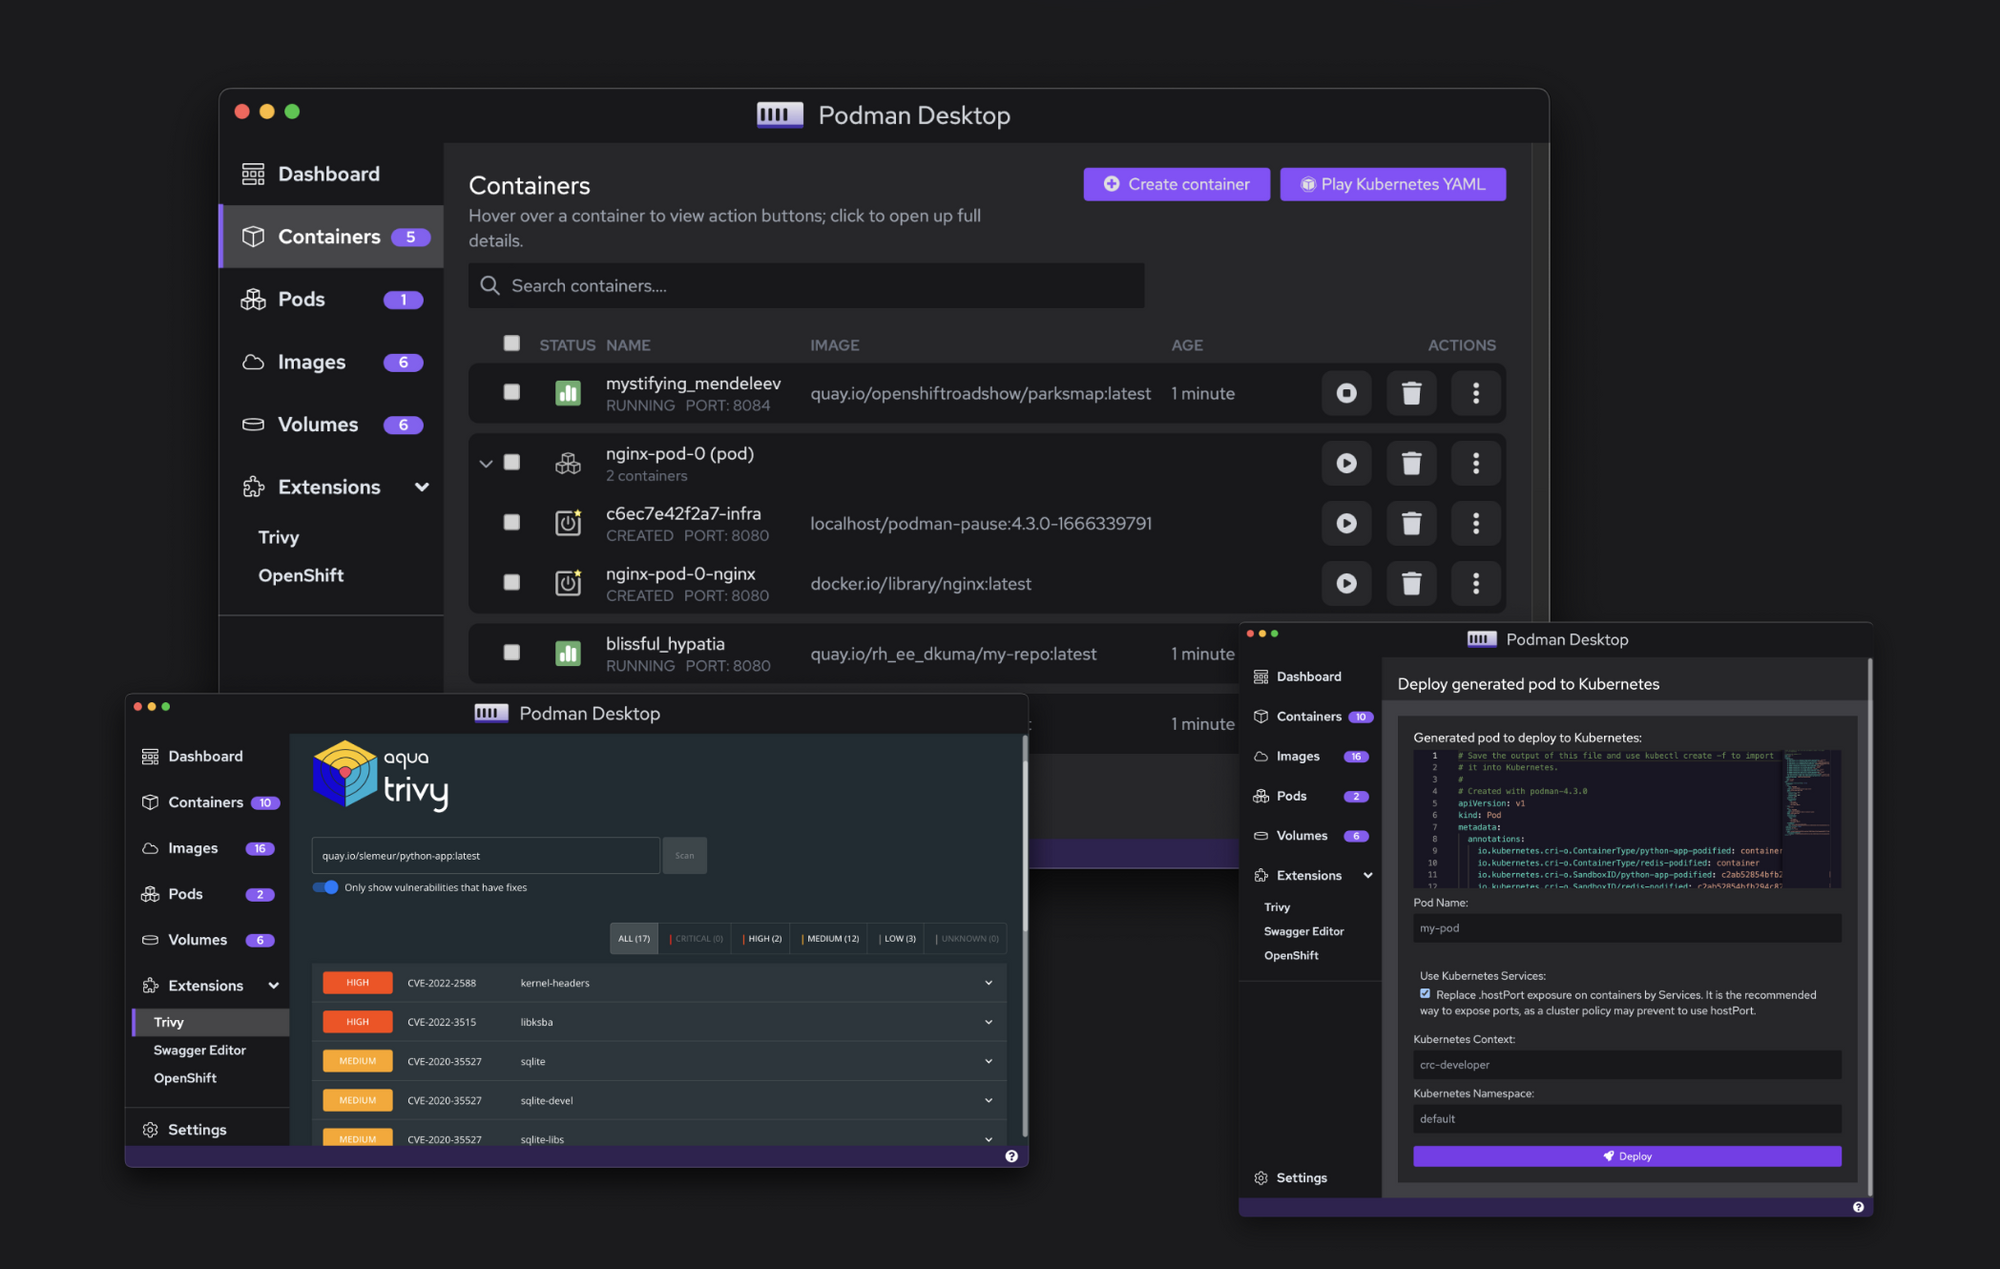The image size is (2000, 1269).
Task: Delete the nginx-pod-0 pod
Action: tap(1411, 463)
